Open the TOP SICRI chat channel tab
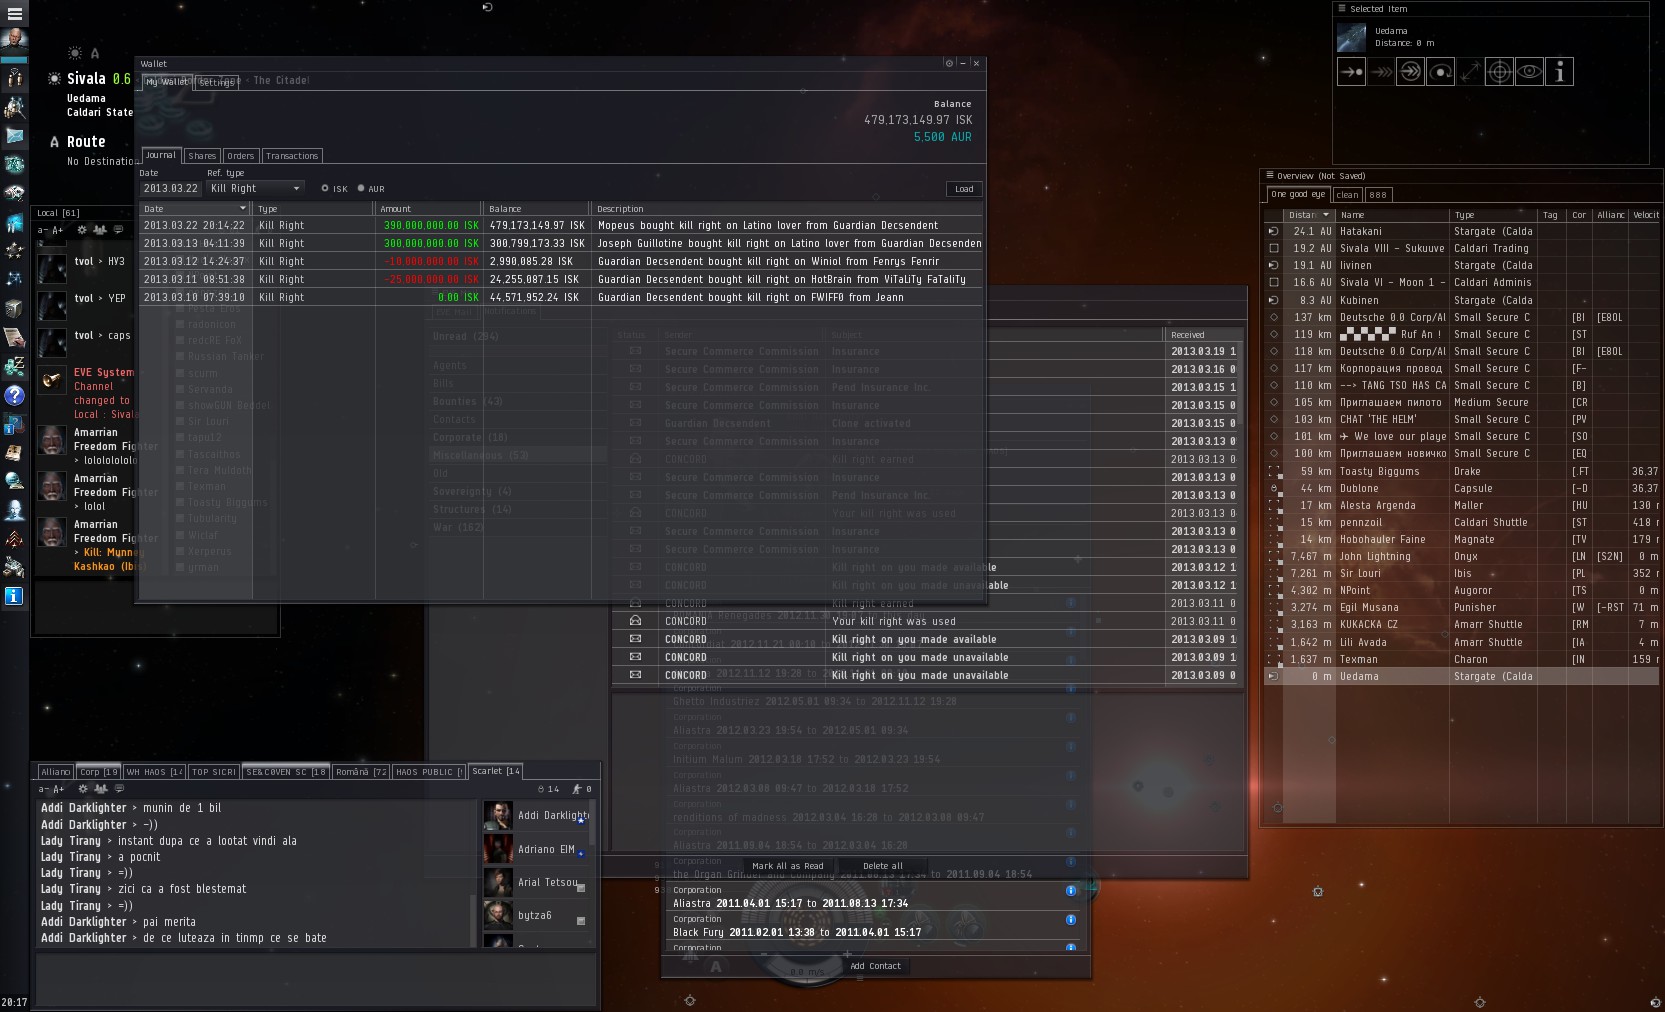 pyautogui.click(x=213, y=772)
